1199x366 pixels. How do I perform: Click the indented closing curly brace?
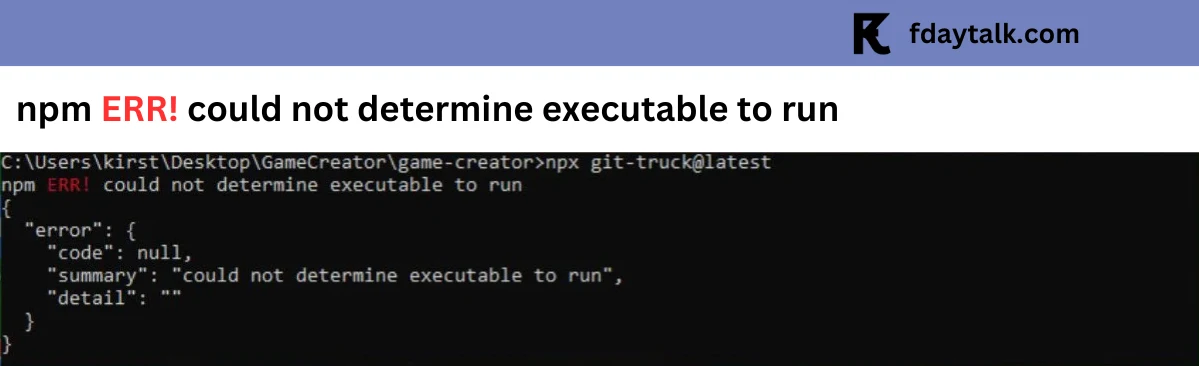30,321
